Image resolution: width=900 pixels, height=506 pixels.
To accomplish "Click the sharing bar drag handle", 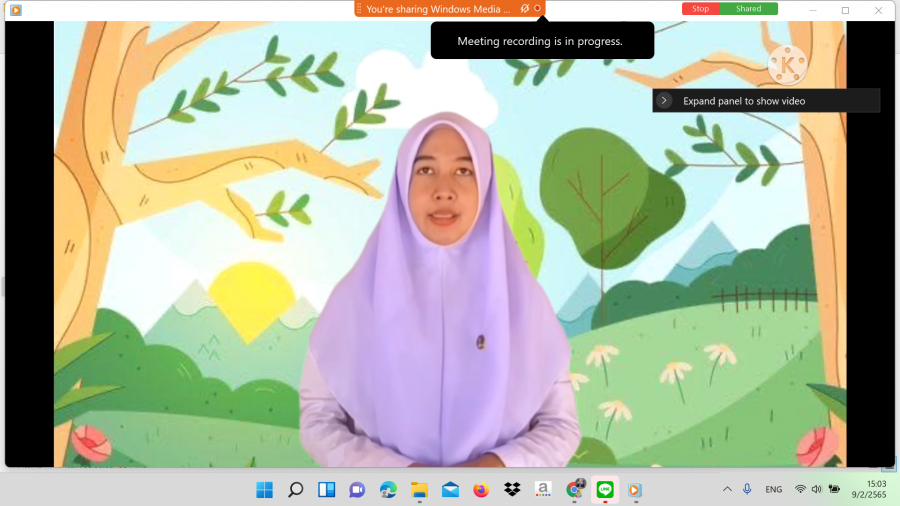I will tap(360, 9).
